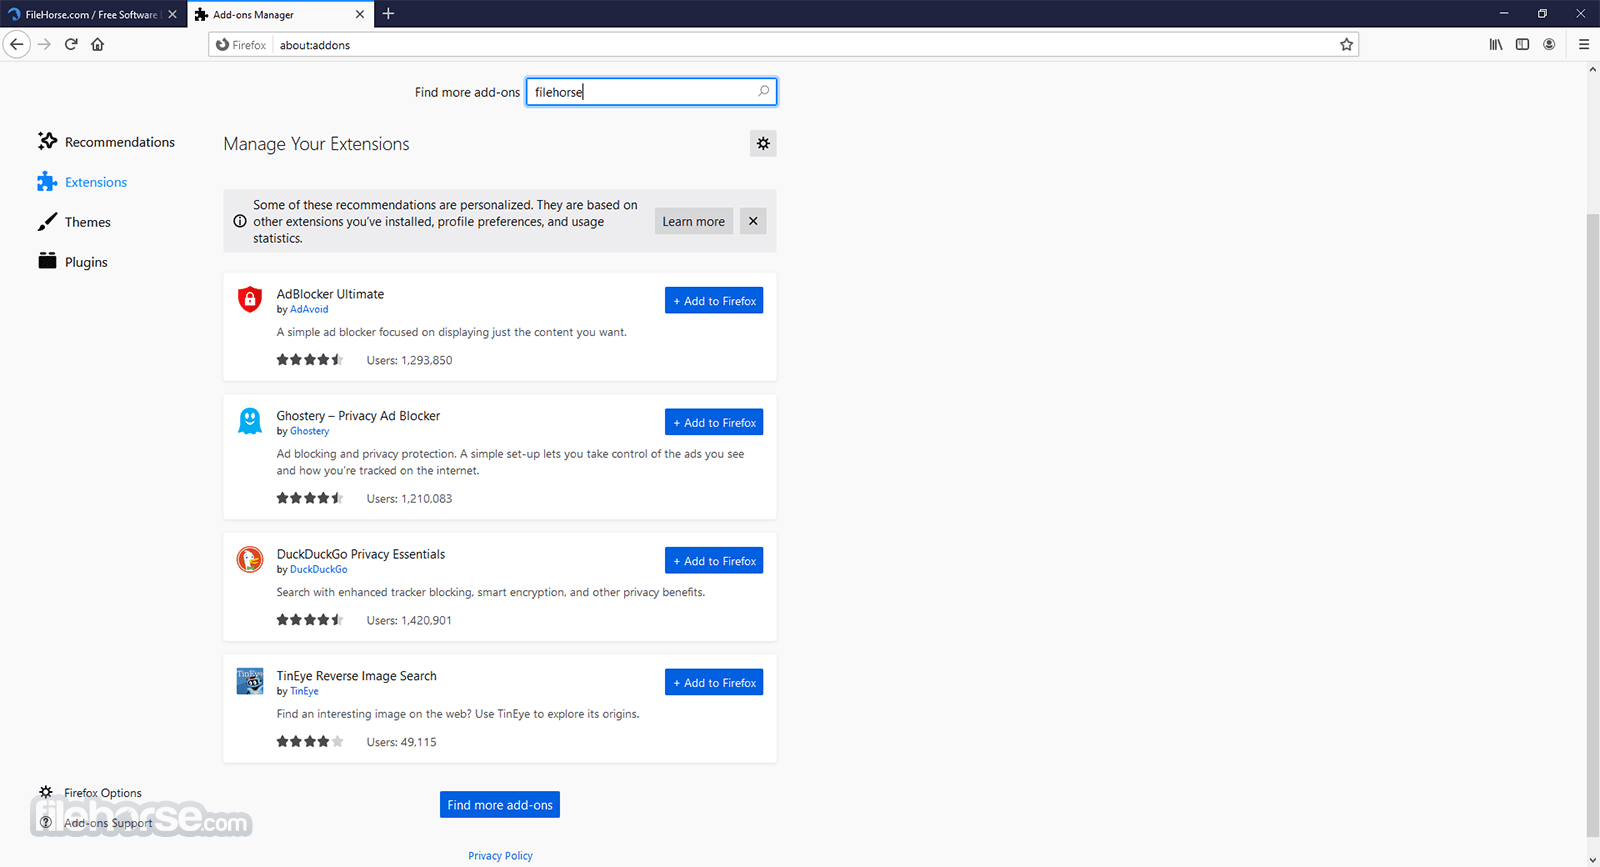
Task: Go back using the back arrow
Action: click(16, 44)
